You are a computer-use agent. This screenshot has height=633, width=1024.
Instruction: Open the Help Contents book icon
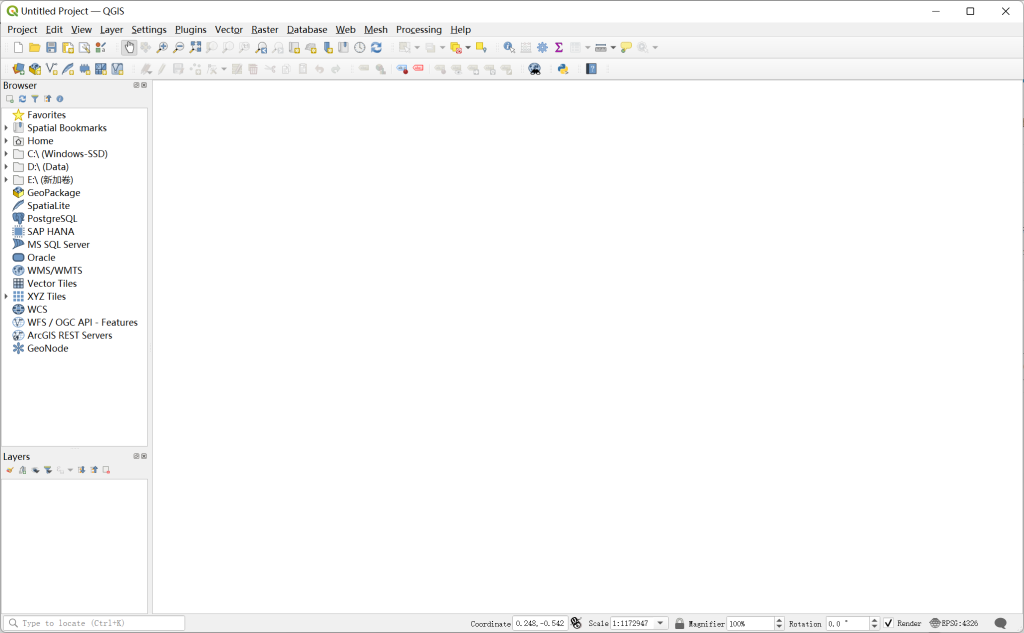[x=592, y=69]
